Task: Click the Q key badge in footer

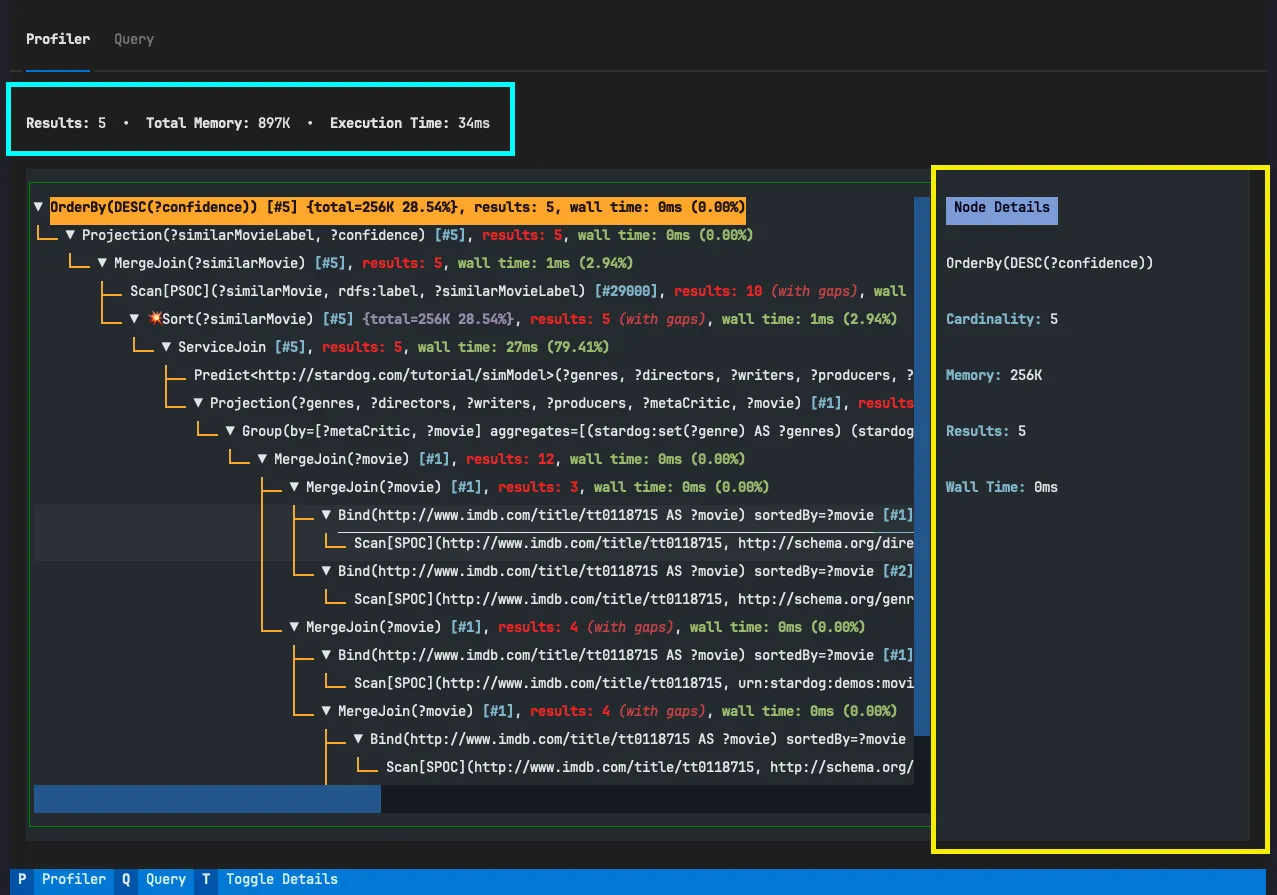Action: pyautogui.click(x=126, y=880)
